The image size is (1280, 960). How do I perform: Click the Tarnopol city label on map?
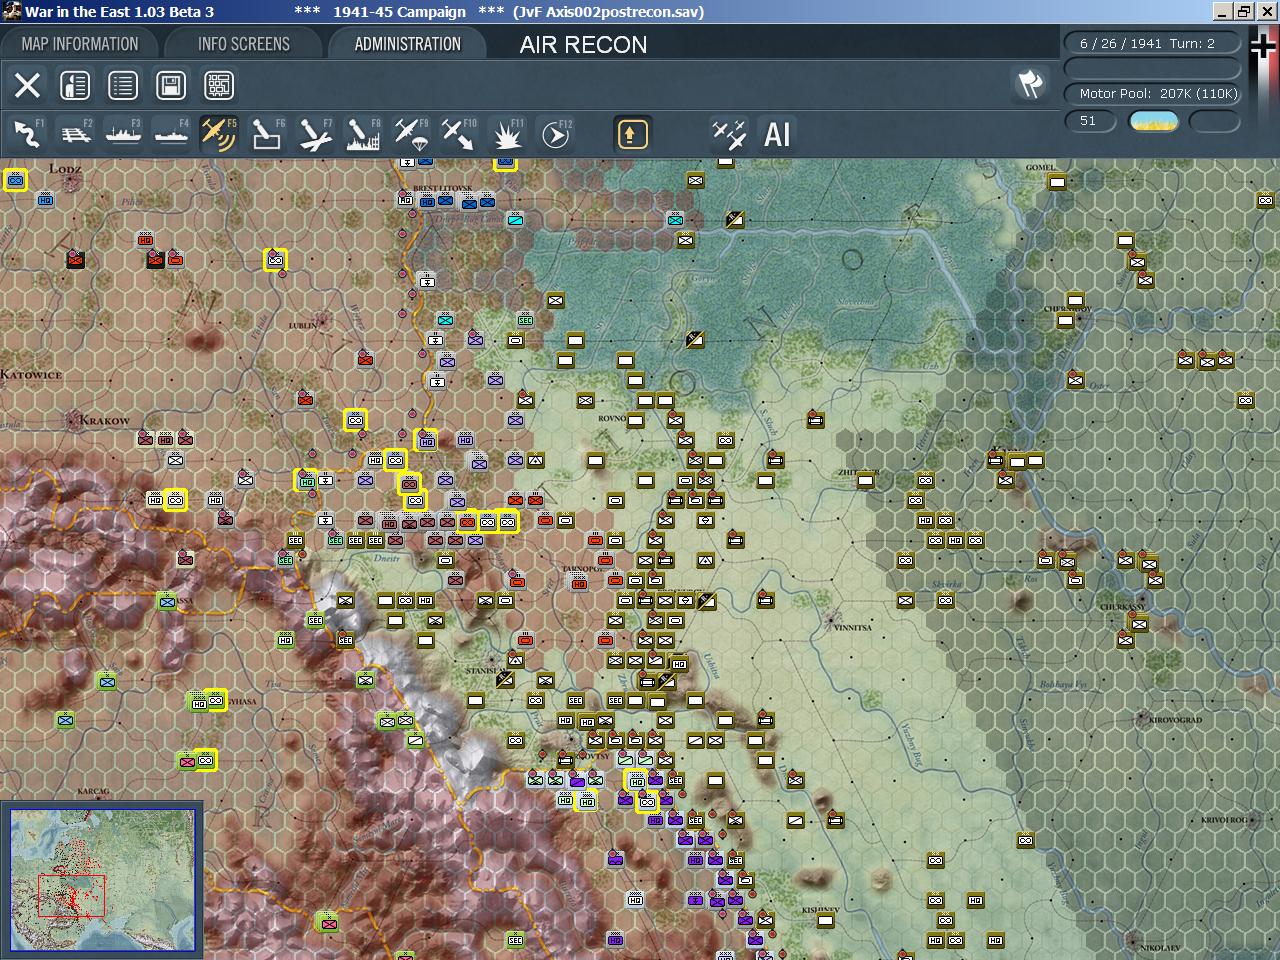tap(581, 569)
